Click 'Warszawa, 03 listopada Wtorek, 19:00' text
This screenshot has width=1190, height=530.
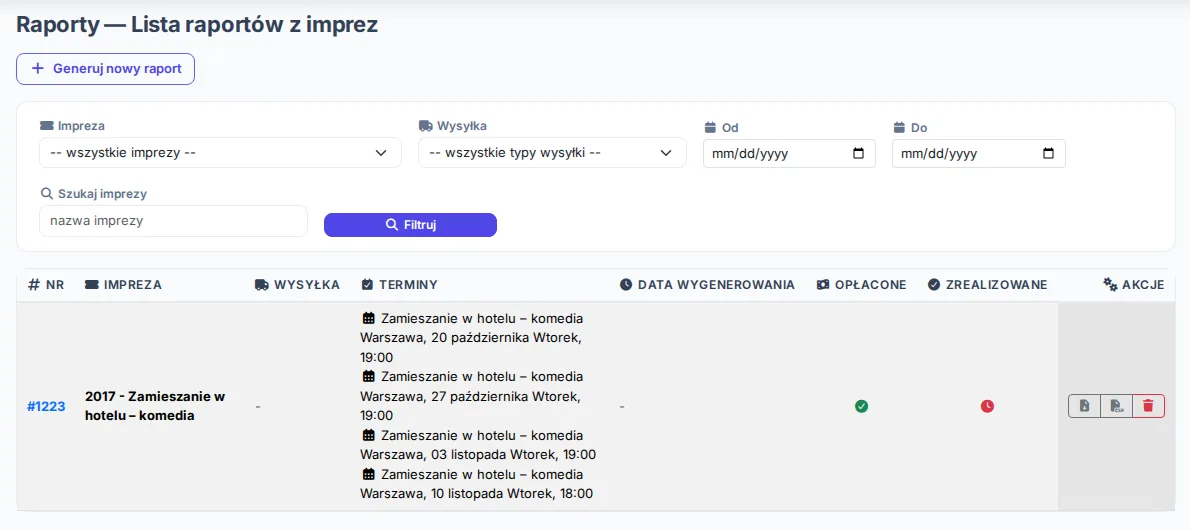[x=478, y=455]
